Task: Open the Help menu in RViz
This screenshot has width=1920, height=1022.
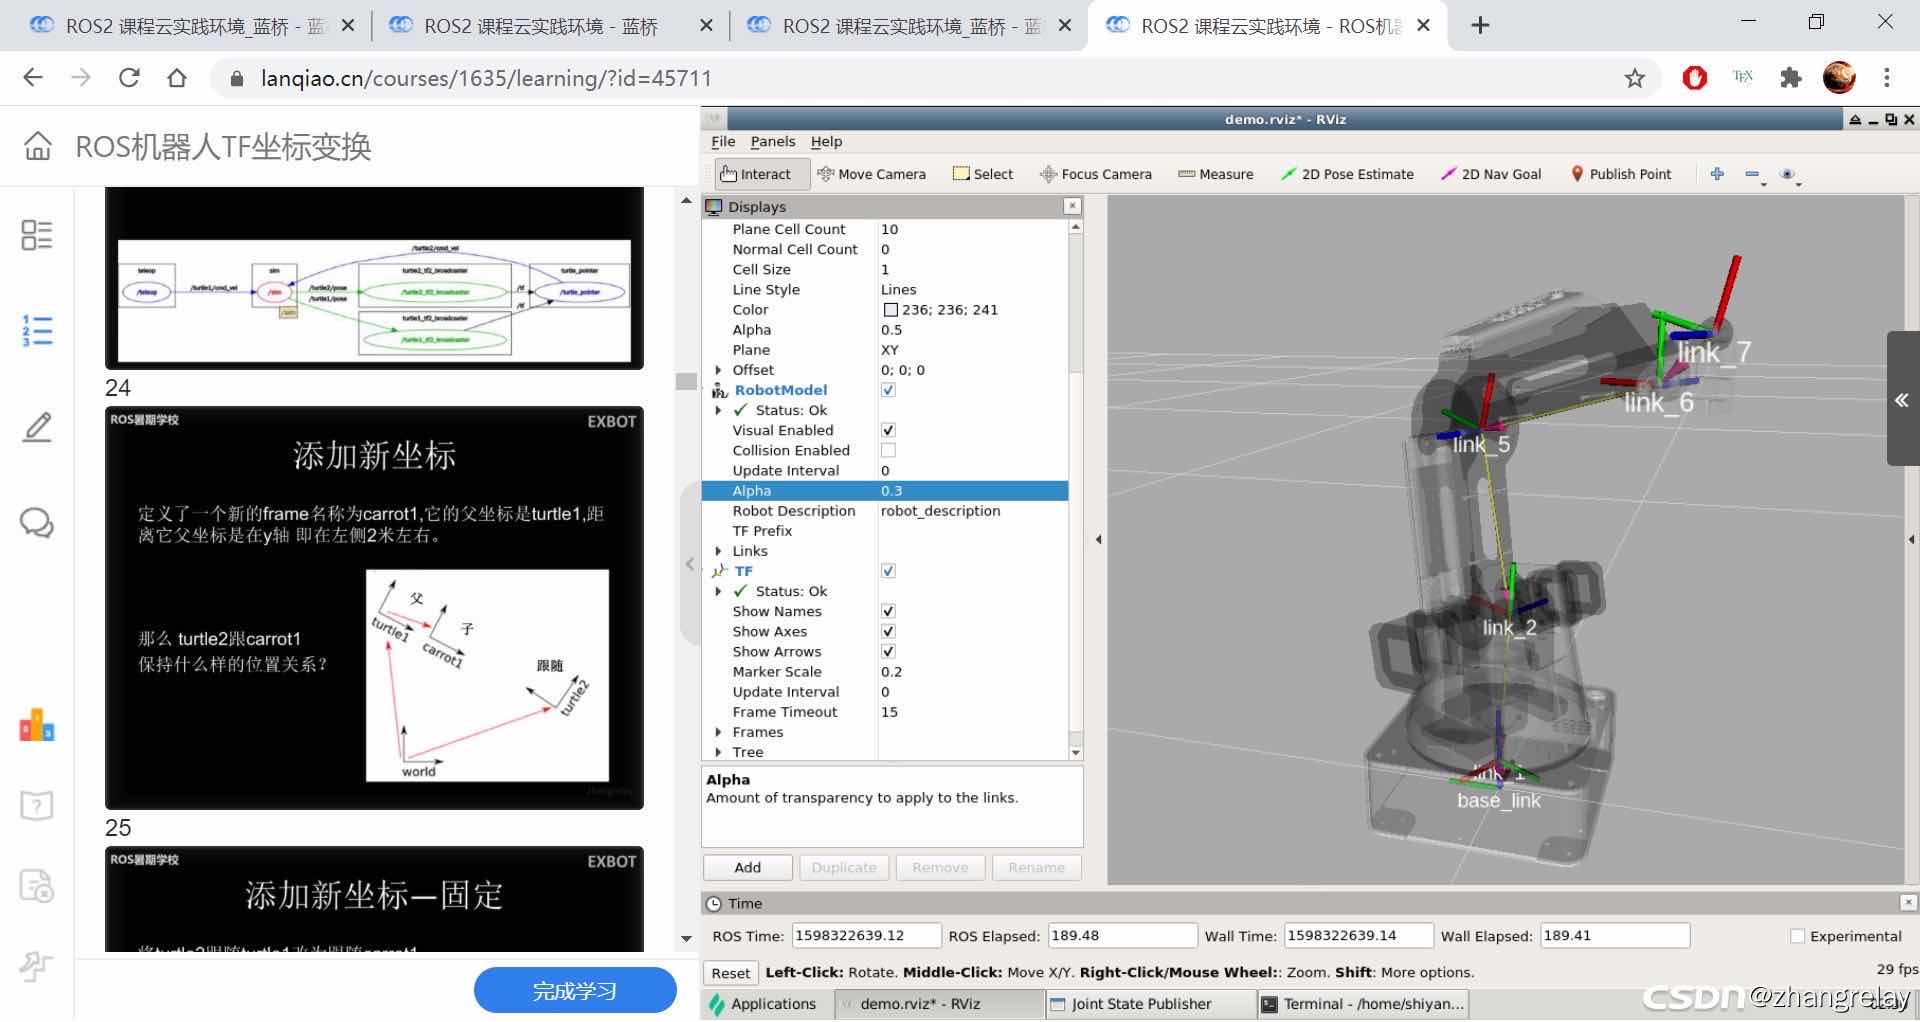Action: point(826,142)
